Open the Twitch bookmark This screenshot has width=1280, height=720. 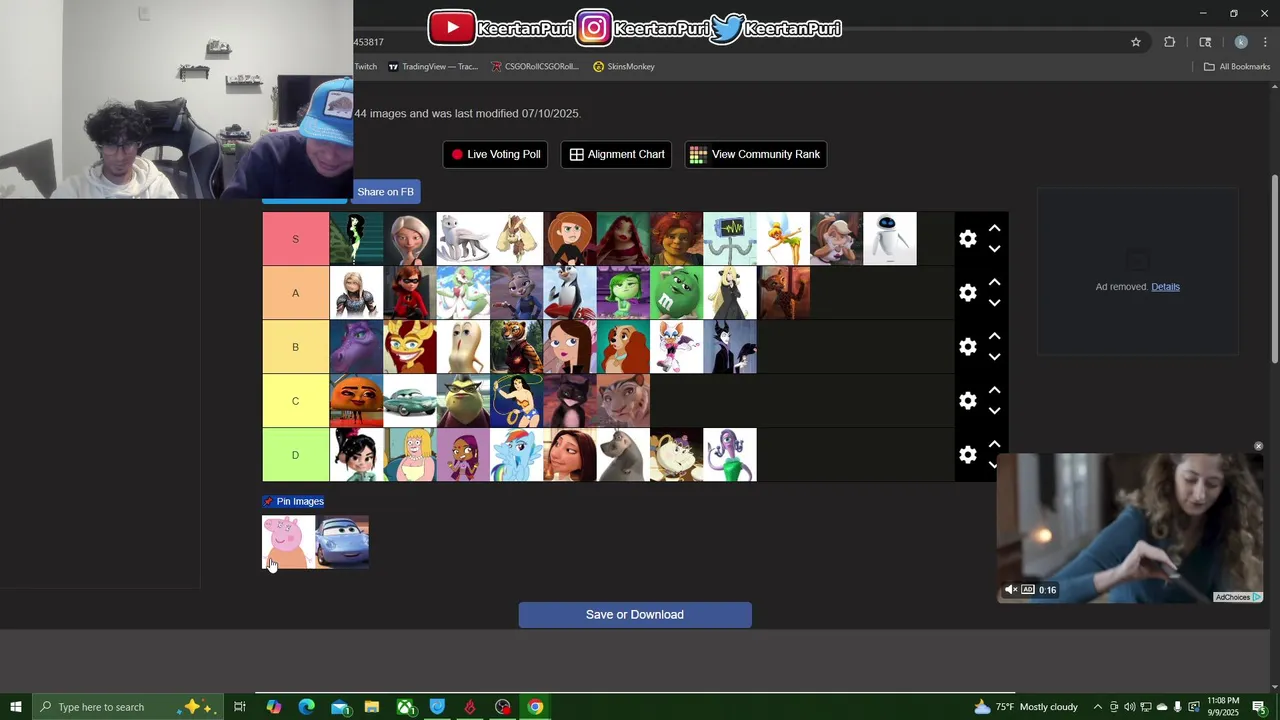point(365,67)
